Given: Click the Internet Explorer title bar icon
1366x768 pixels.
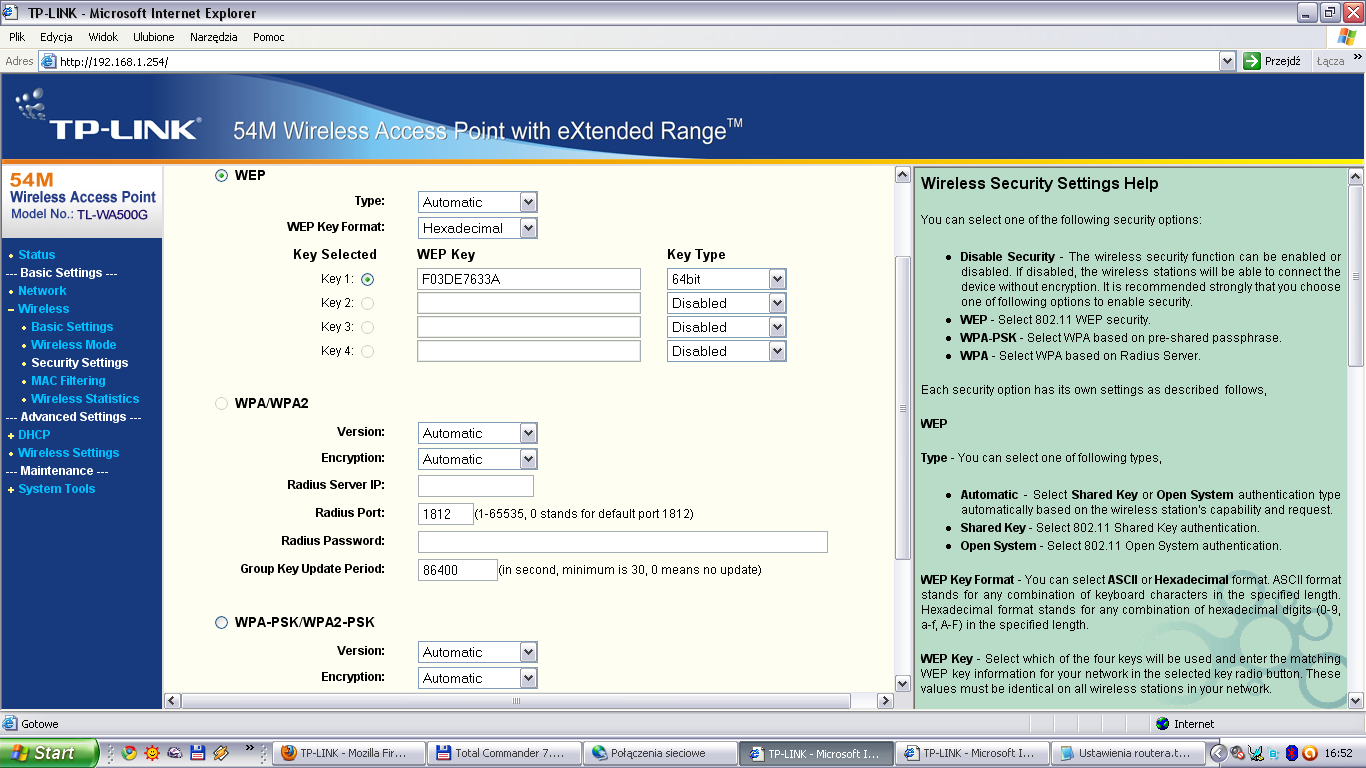Looking at the screenshot, I should (12, 13).
